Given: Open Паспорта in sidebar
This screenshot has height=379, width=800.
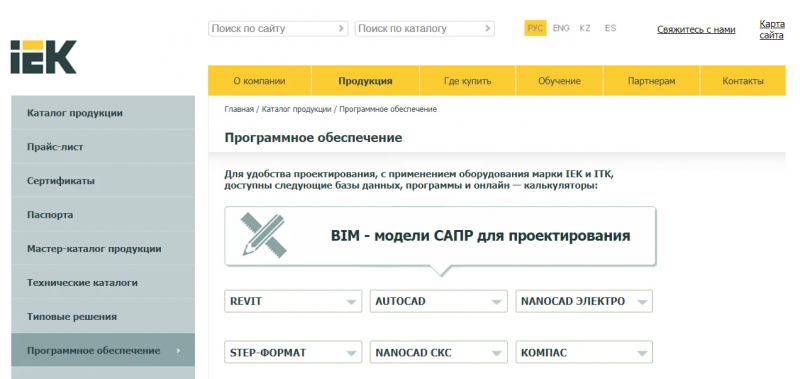Looking at the screenshot, I should [103, 215].
